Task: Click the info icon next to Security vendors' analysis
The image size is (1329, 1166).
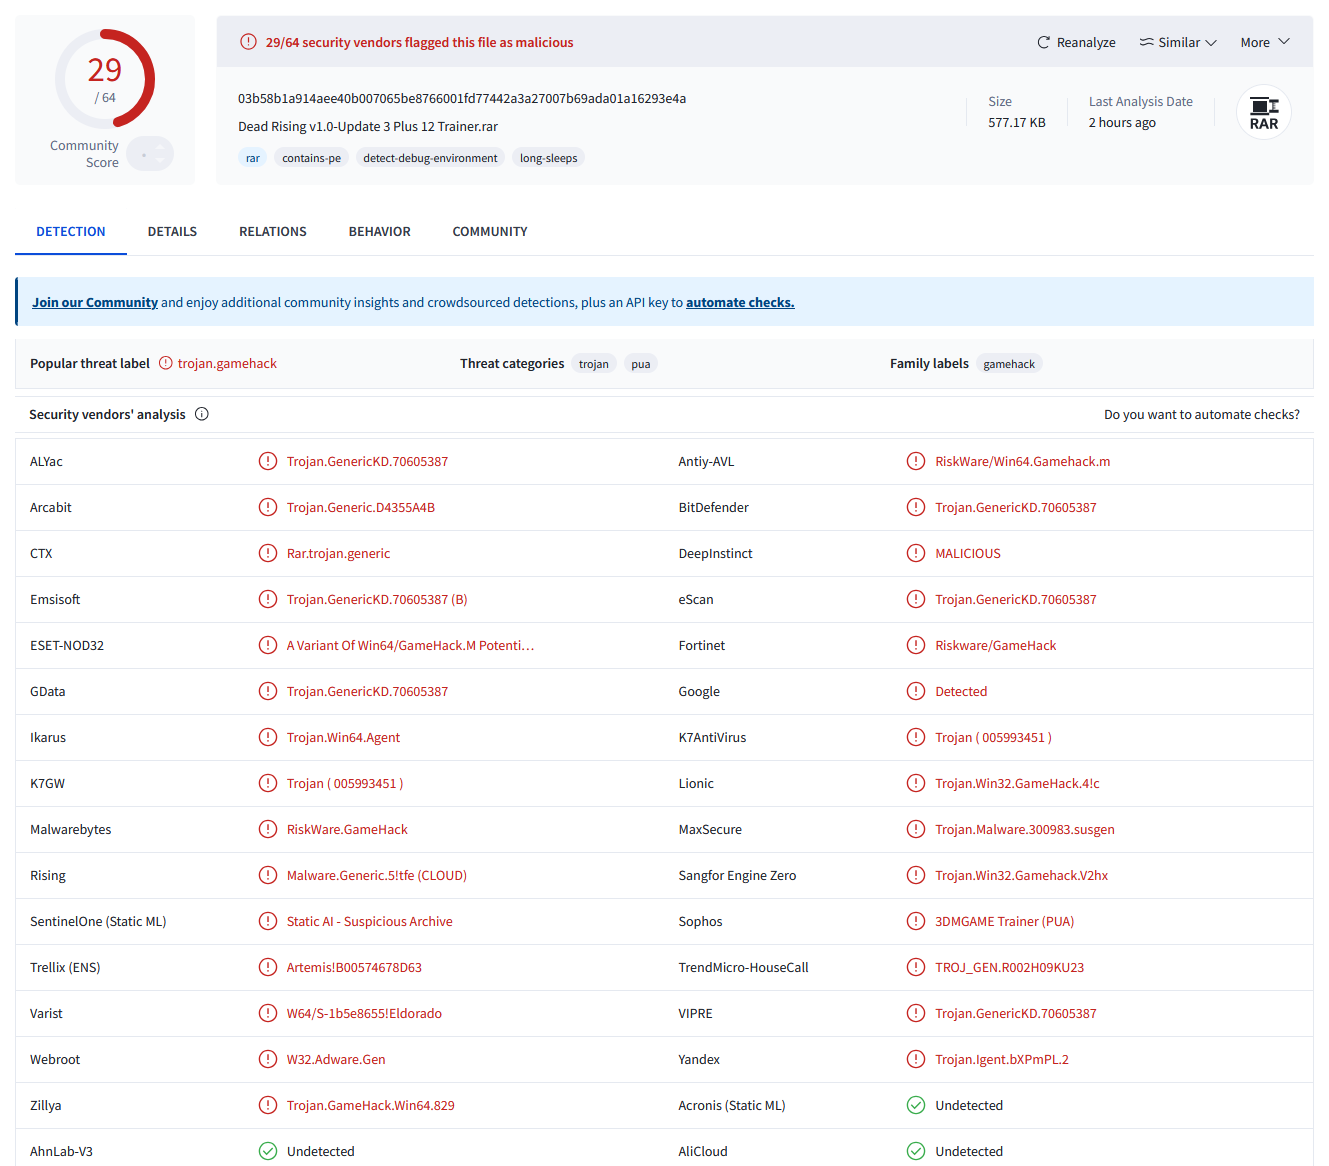Action: [x=202, y=414]
